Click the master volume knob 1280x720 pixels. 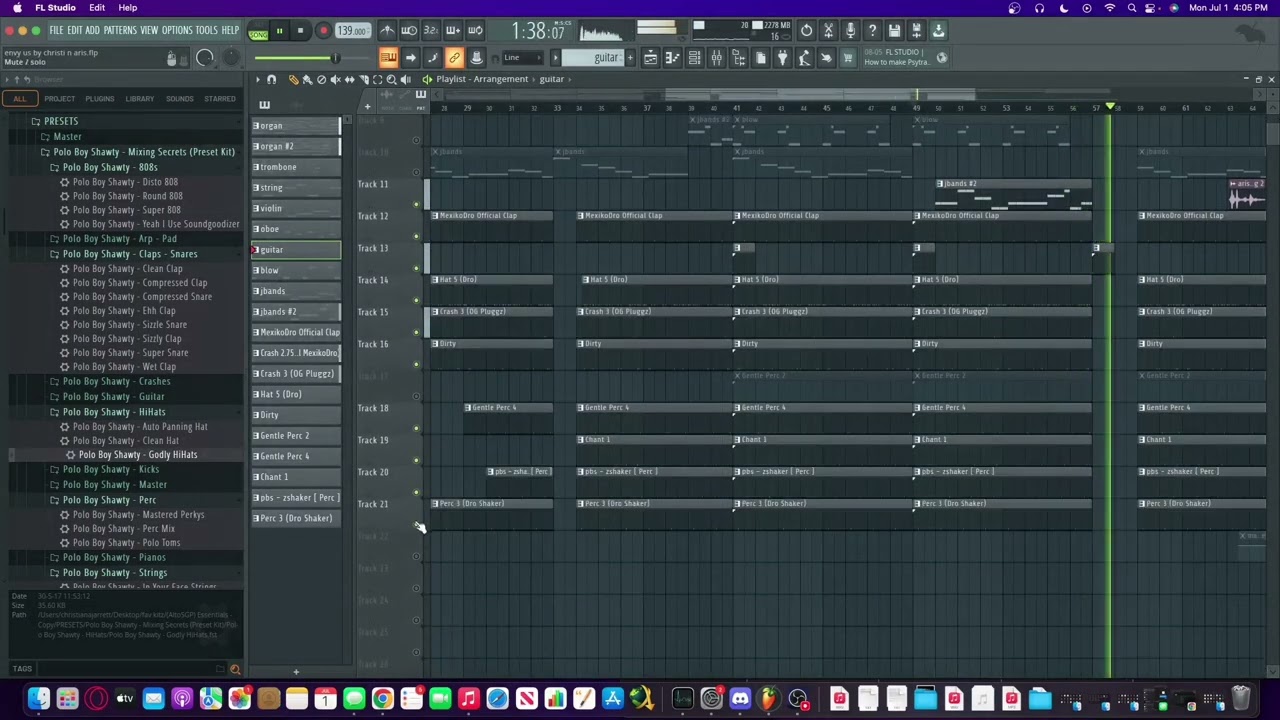point(205,58)
